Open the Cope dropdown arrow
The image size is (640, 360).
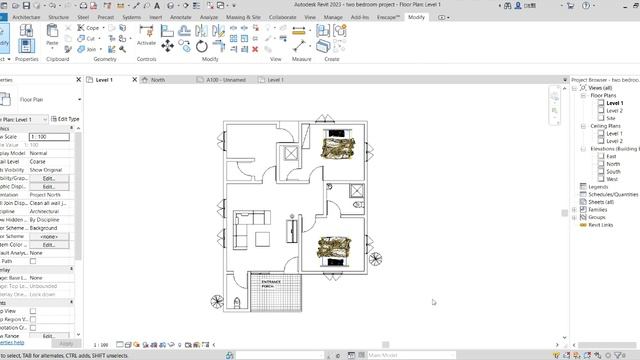(103, 28)
